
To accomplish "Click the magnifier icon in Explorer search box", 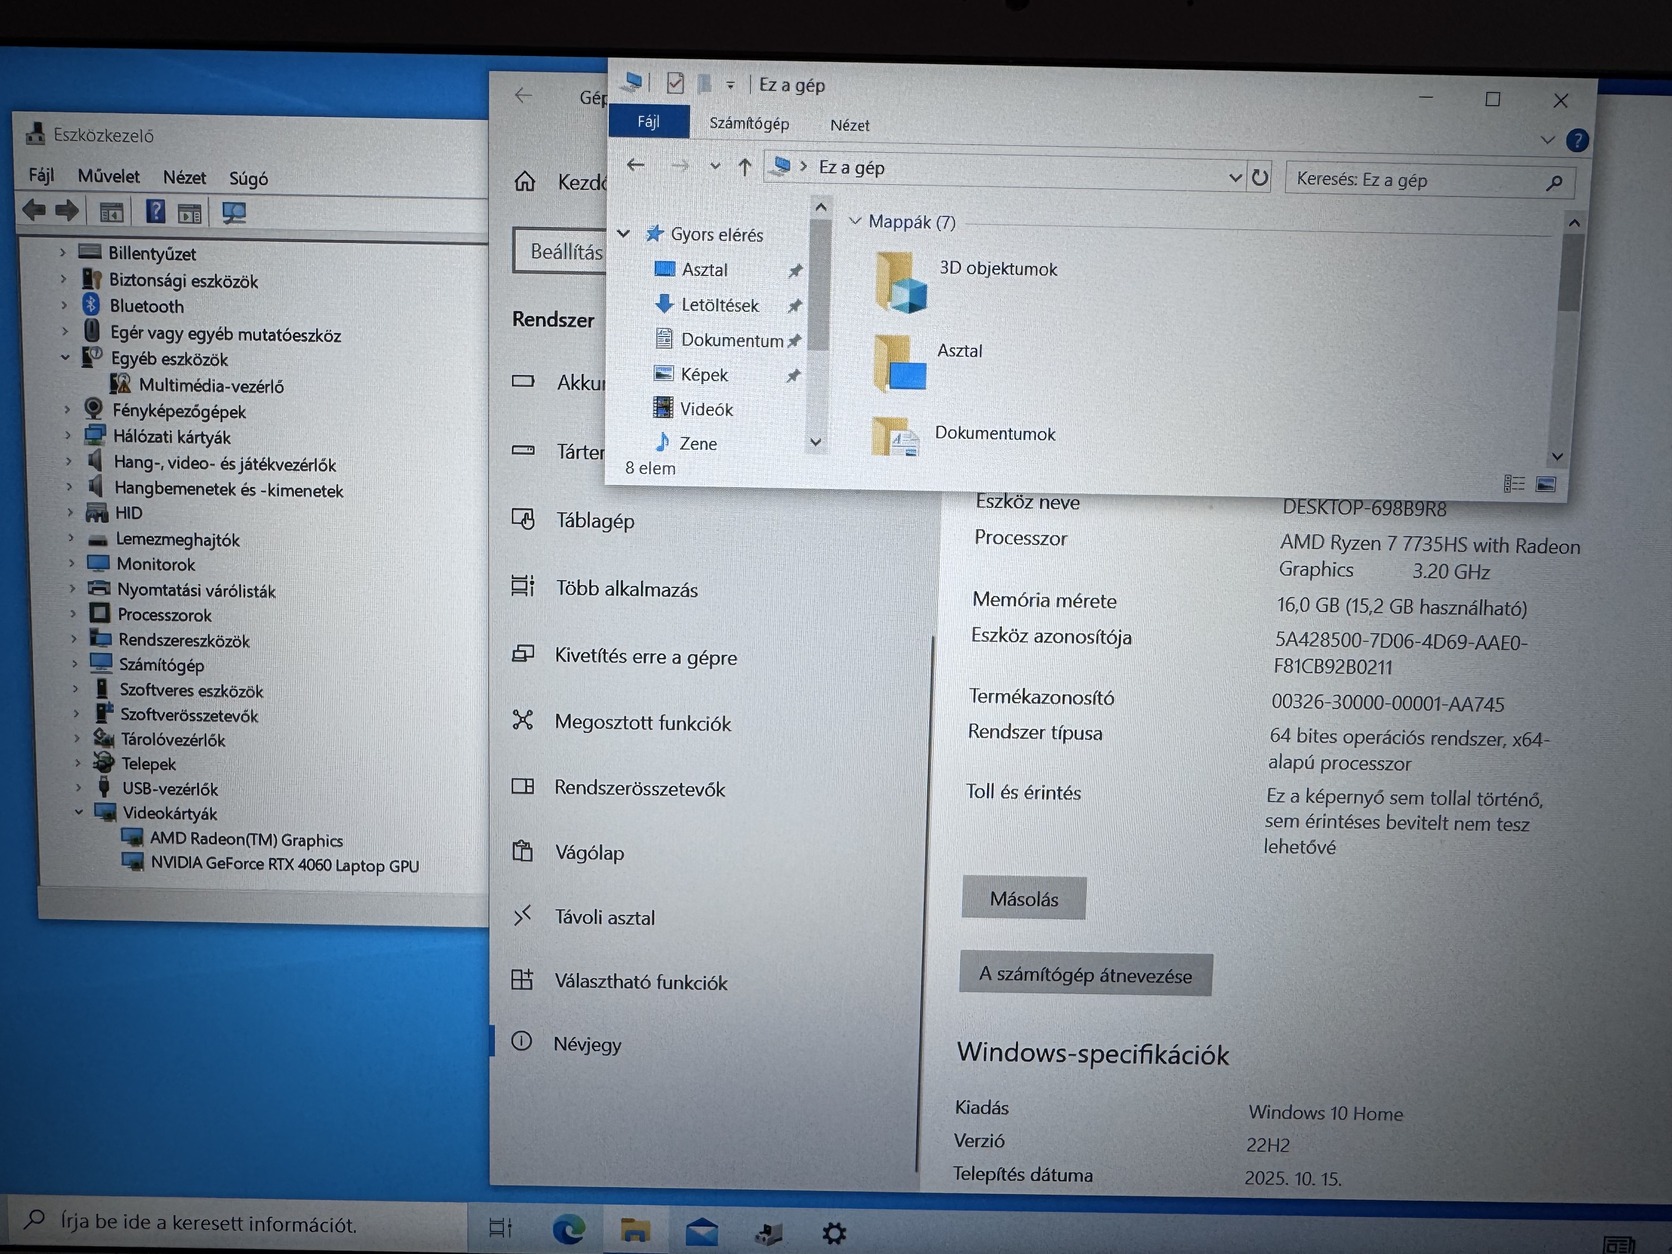I will [x=1554, y=182].
